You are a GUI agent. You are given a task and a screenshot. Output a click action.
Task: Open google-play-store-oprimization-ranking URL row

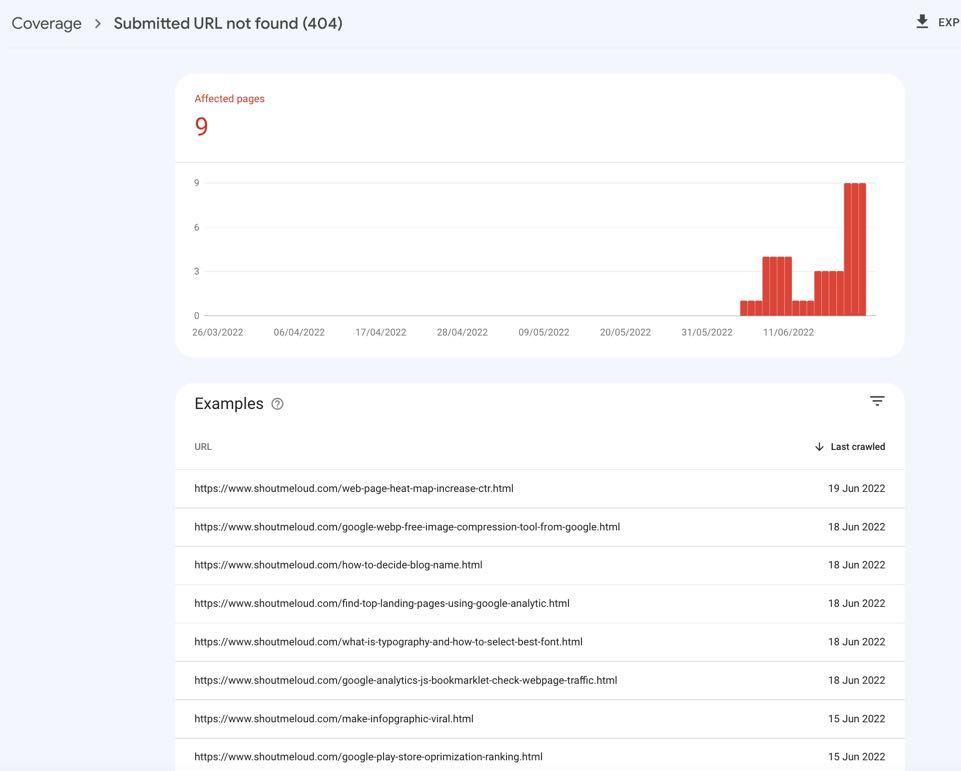pyautogui.click(x=368, y=757)
